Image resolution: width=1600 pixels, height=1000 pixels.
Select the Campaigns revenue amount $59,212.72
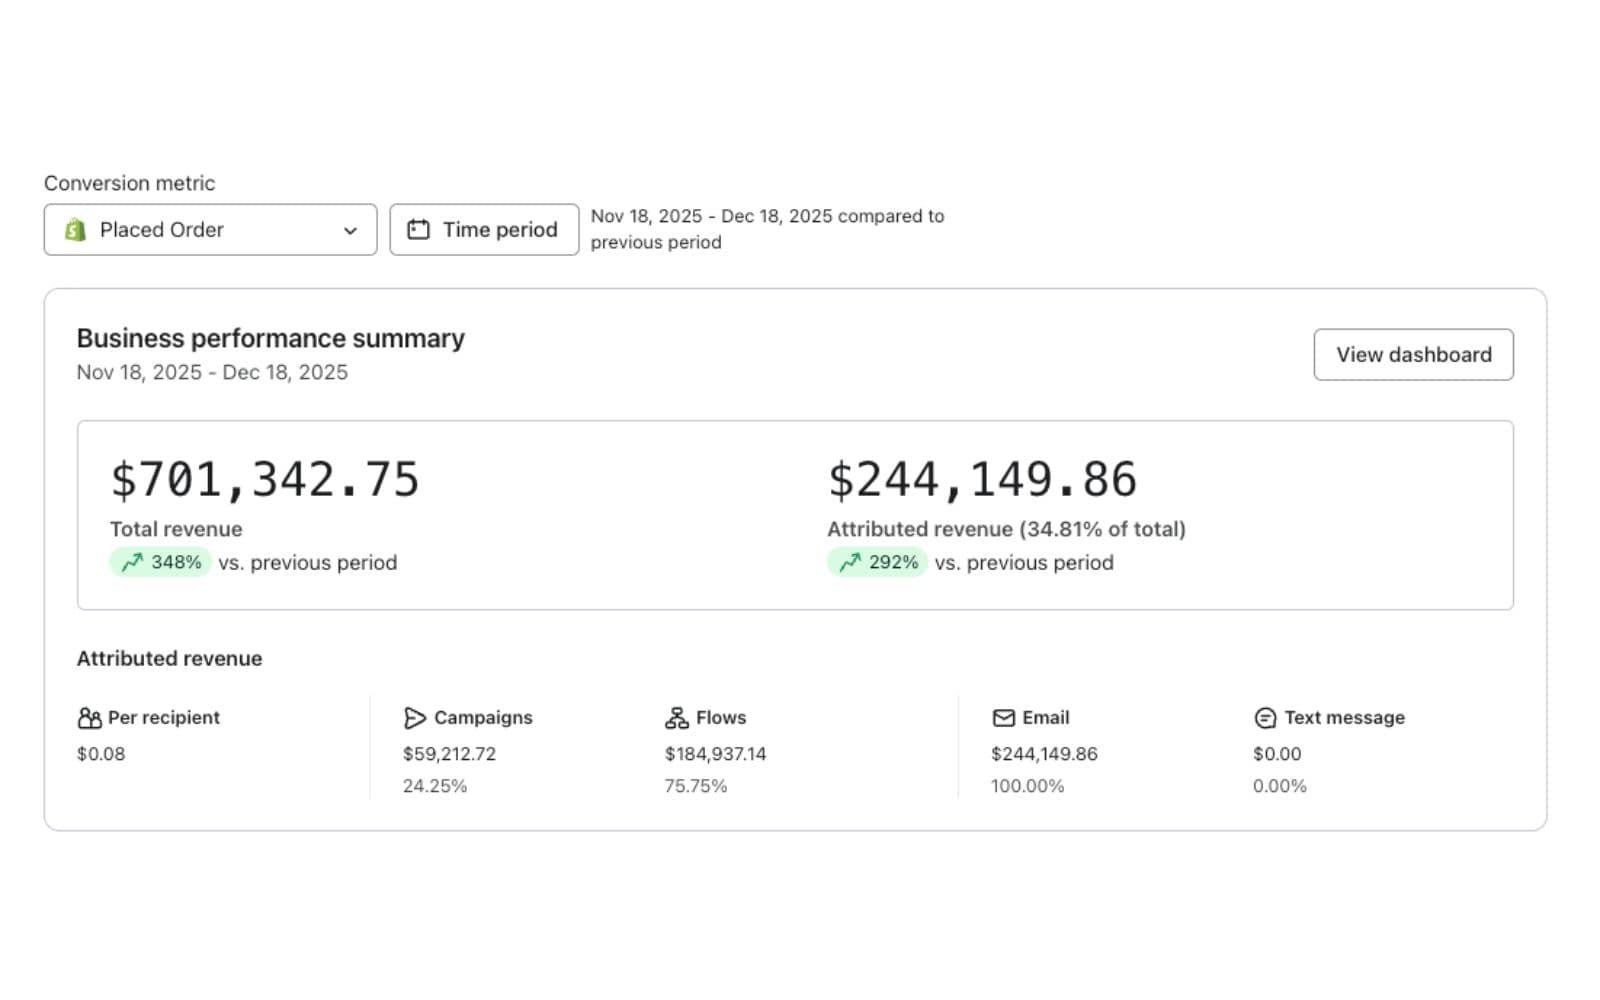pyautogui.click(x=449, y=754)
